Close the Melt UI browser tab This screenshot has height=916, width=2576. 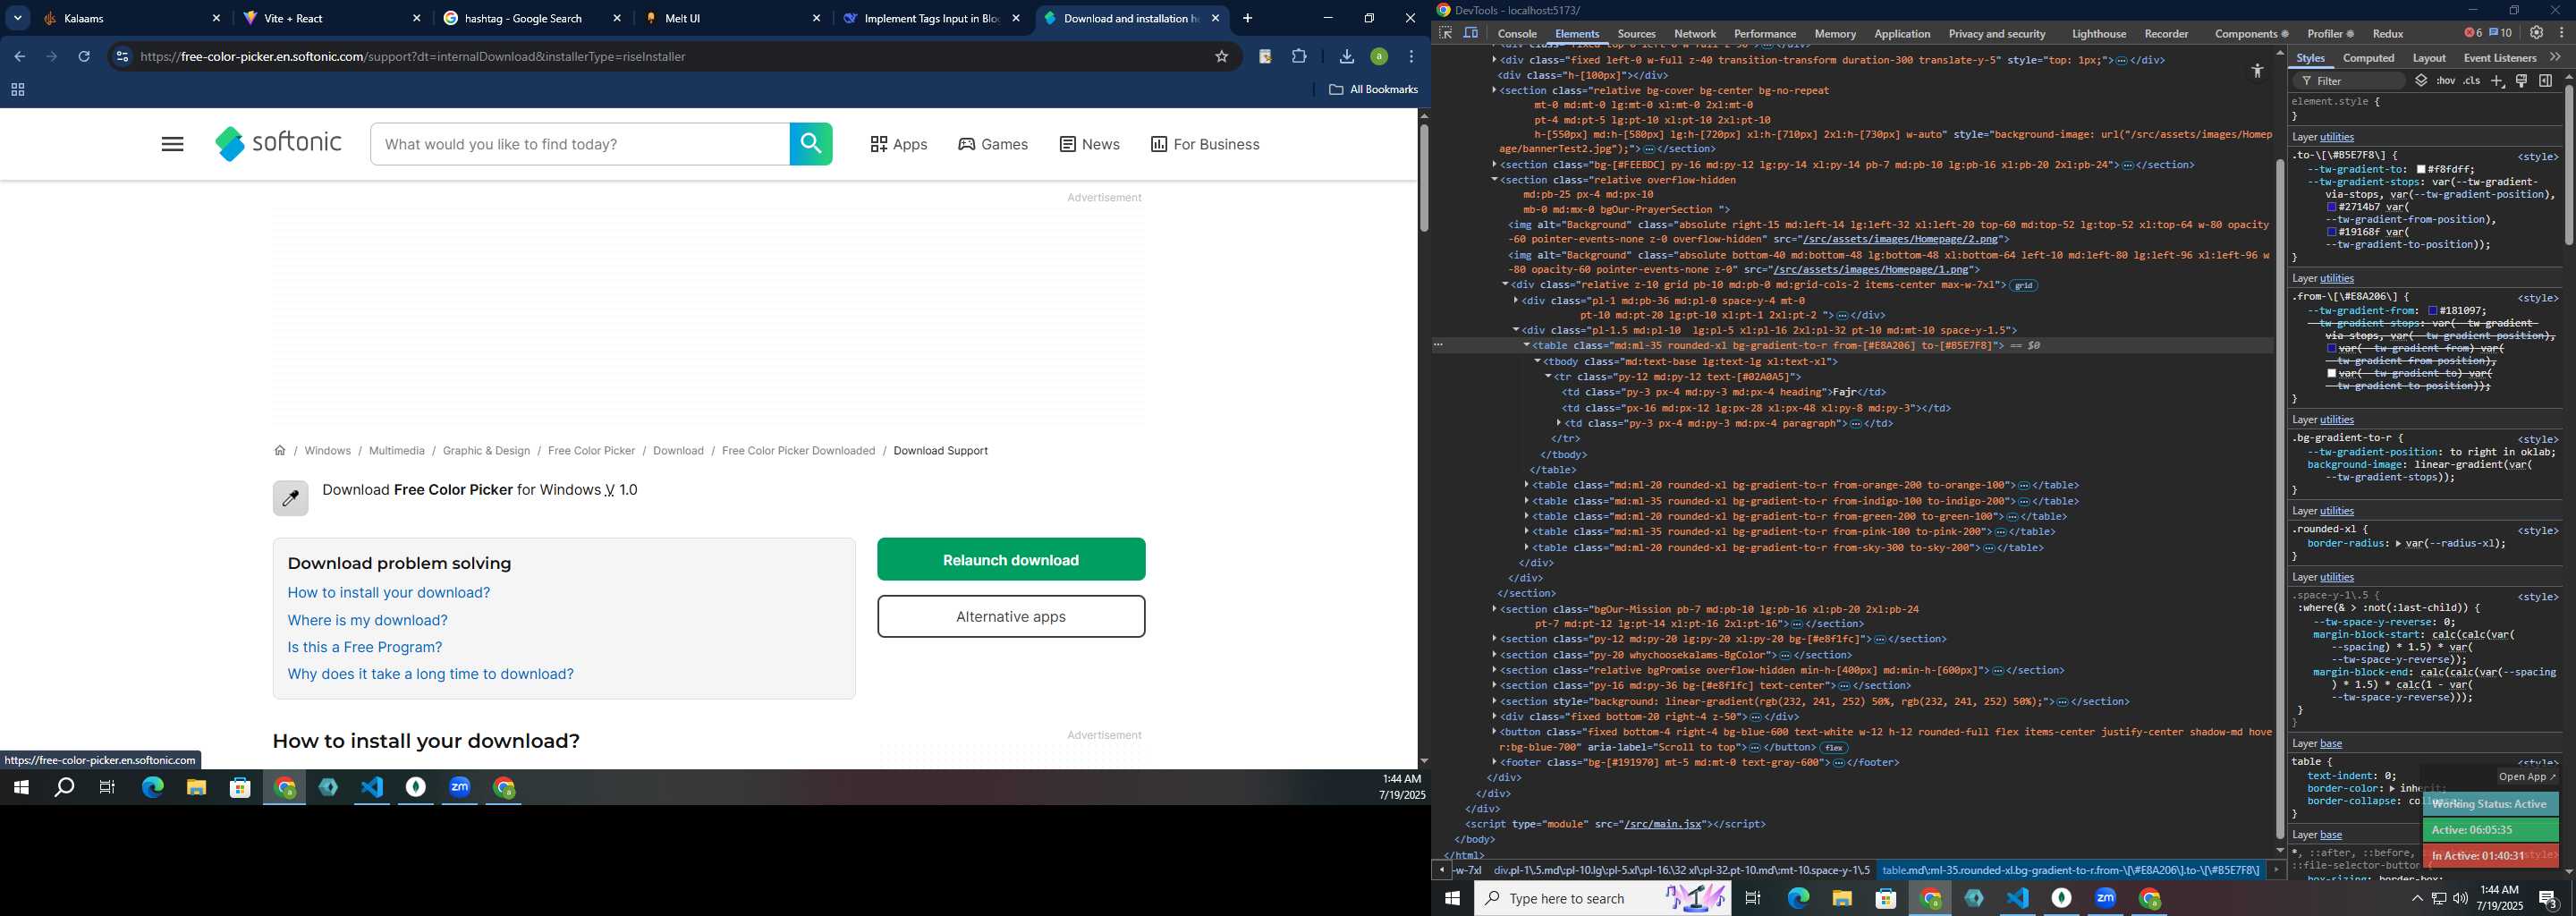coord(816,18)
